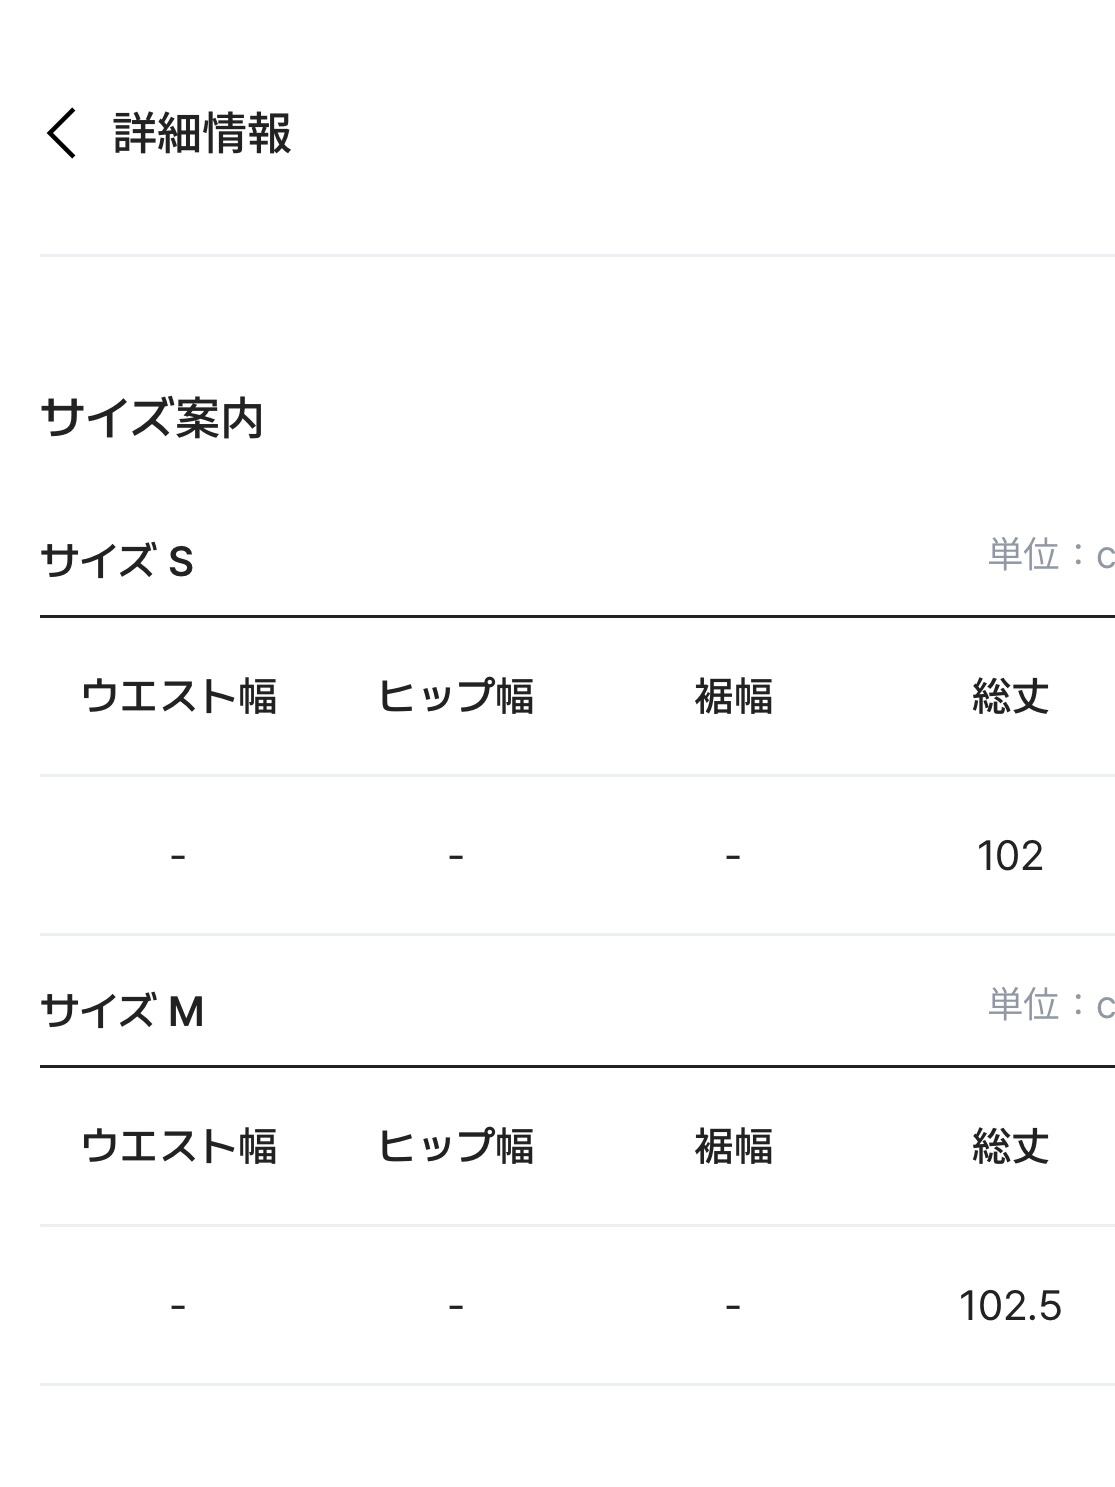Select ウエスト幅 header in サイズ M table
This screenshot has height=1487, width=1115.
[179, 1146]
